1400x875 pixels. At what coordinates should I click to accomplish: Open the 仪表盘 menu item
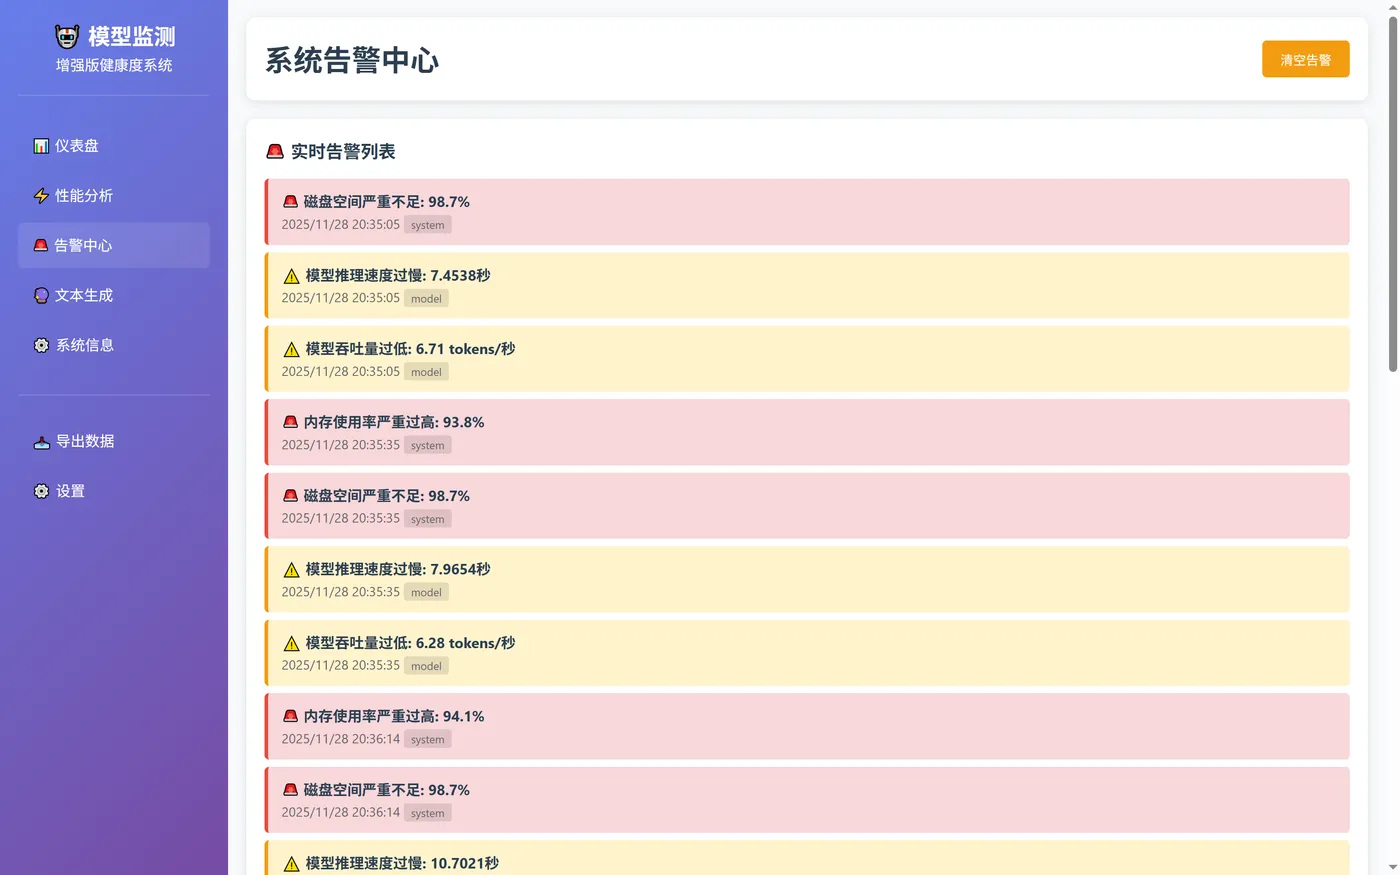point(113,146)
